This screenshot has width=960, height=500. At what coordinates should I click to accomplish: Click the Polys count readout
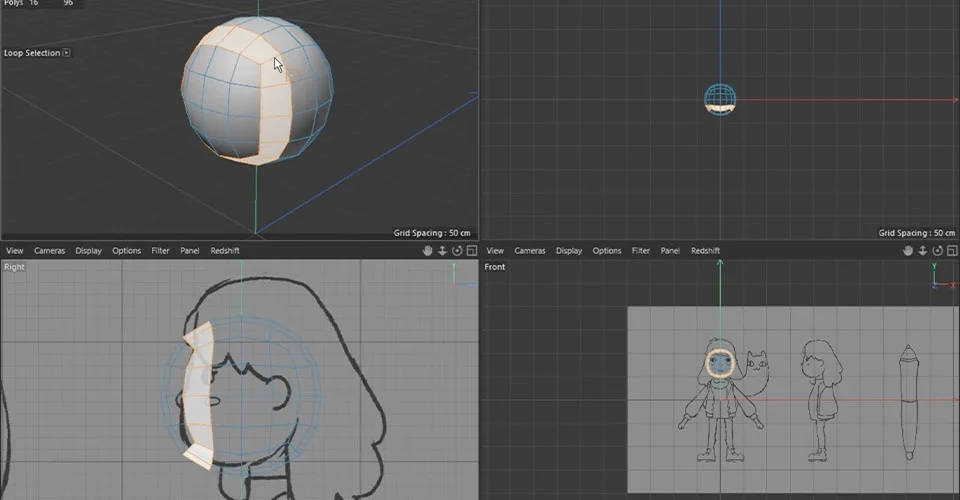tap(38, 3)
